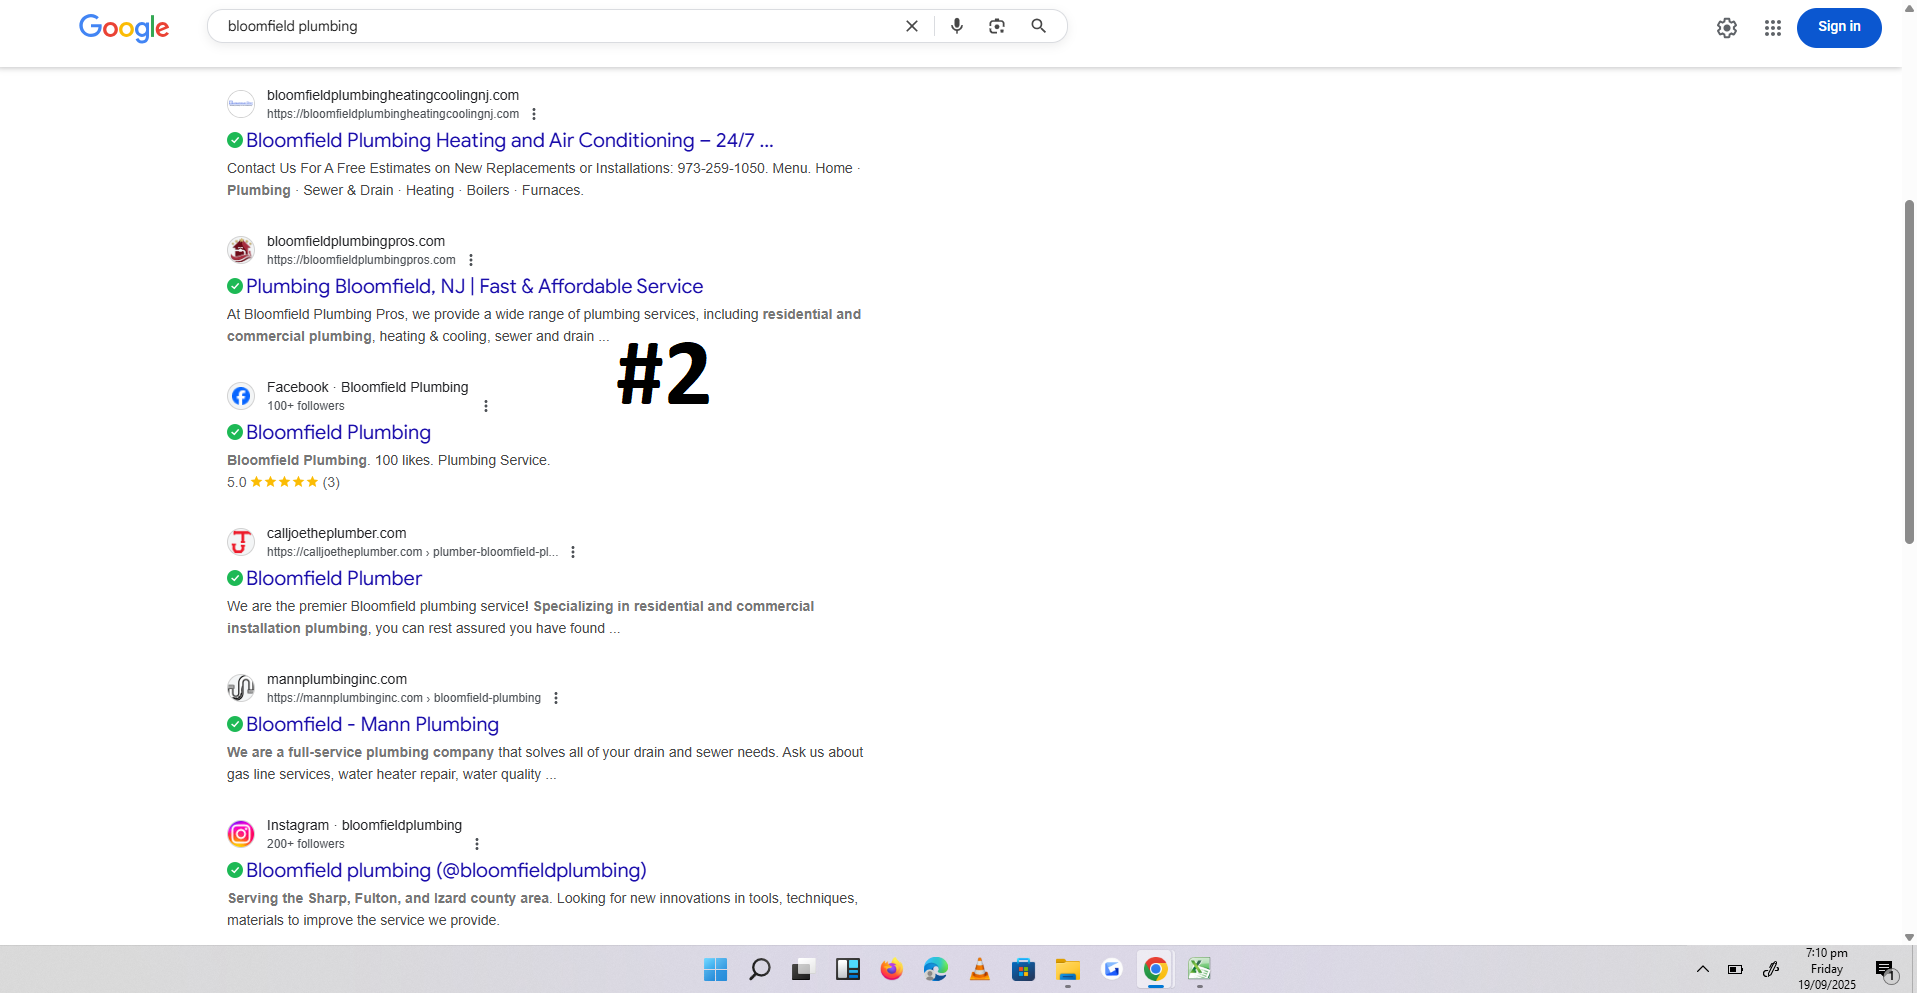1925x993 pixels.
Task: Click green check badge beside Bloomfield Plumbing Heating
Action: pos(235,140)
